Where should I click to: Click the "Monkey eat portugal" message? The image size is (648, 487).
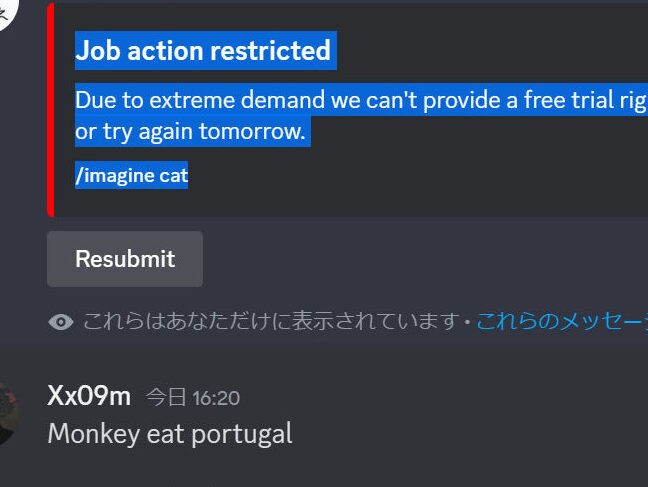(x=170, y=433)
